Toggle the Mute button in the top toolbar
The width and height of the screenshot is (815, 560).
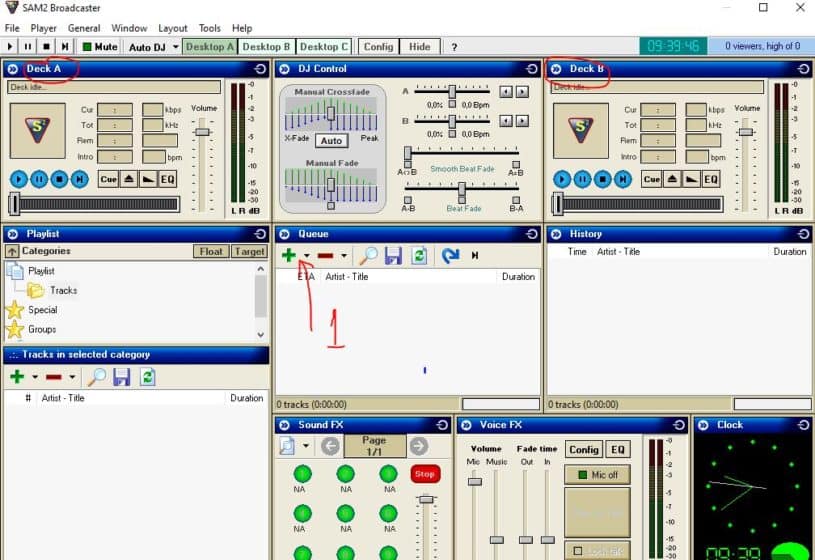(100, 46)
